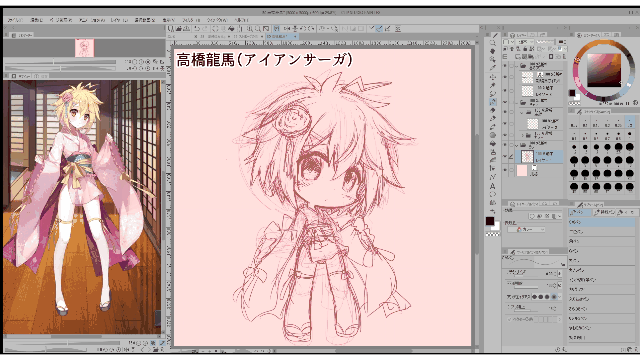Switch to the middle sub tool group tab
Image resolution: width=640 pixels, height=360 pixels.
point(604,212)
